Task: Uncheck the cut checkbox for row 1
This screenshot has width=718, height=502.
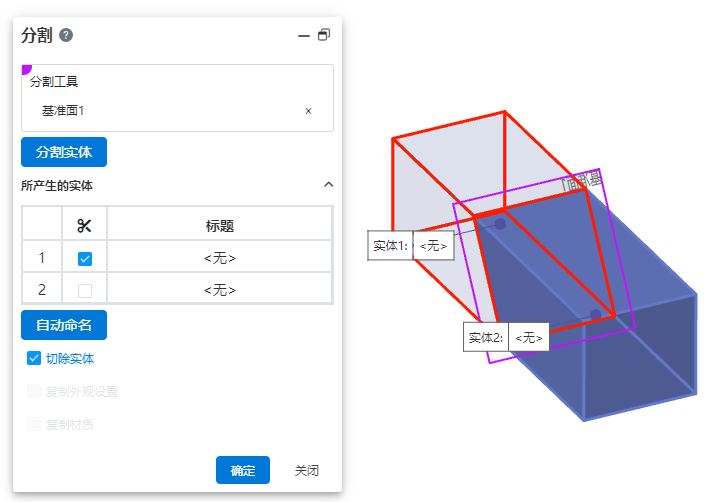Action: coord(85,258)
